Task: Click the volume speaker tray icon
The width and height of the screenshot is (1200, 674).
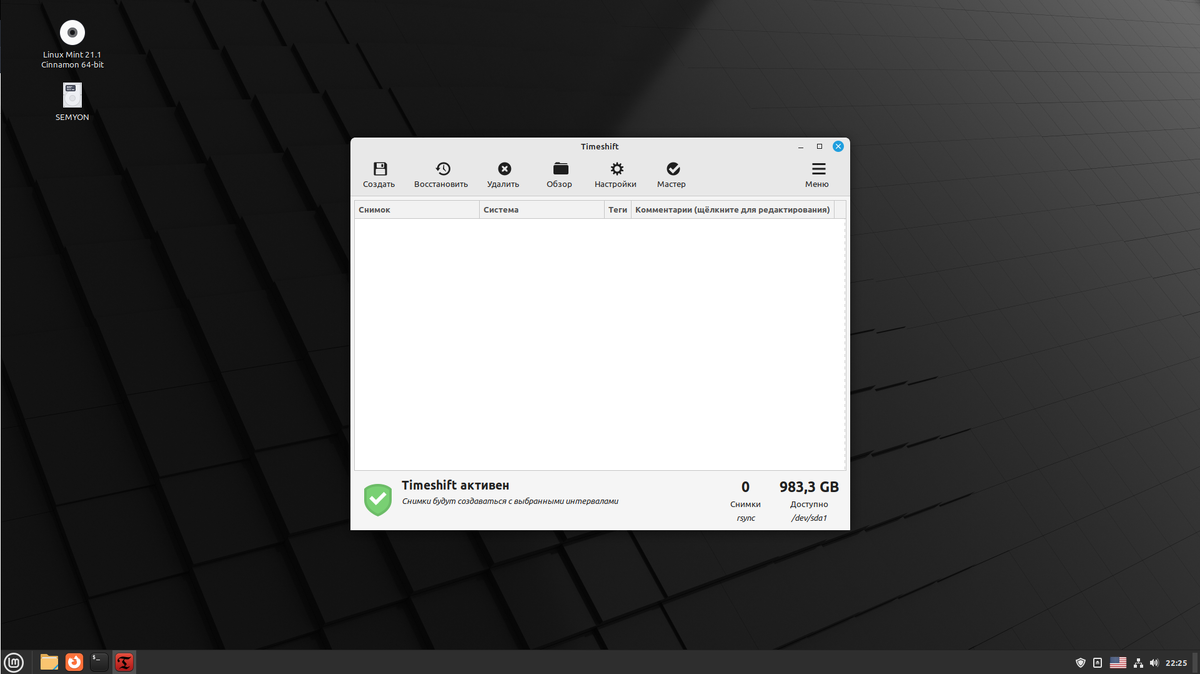Action: (x=1154, y=663)
